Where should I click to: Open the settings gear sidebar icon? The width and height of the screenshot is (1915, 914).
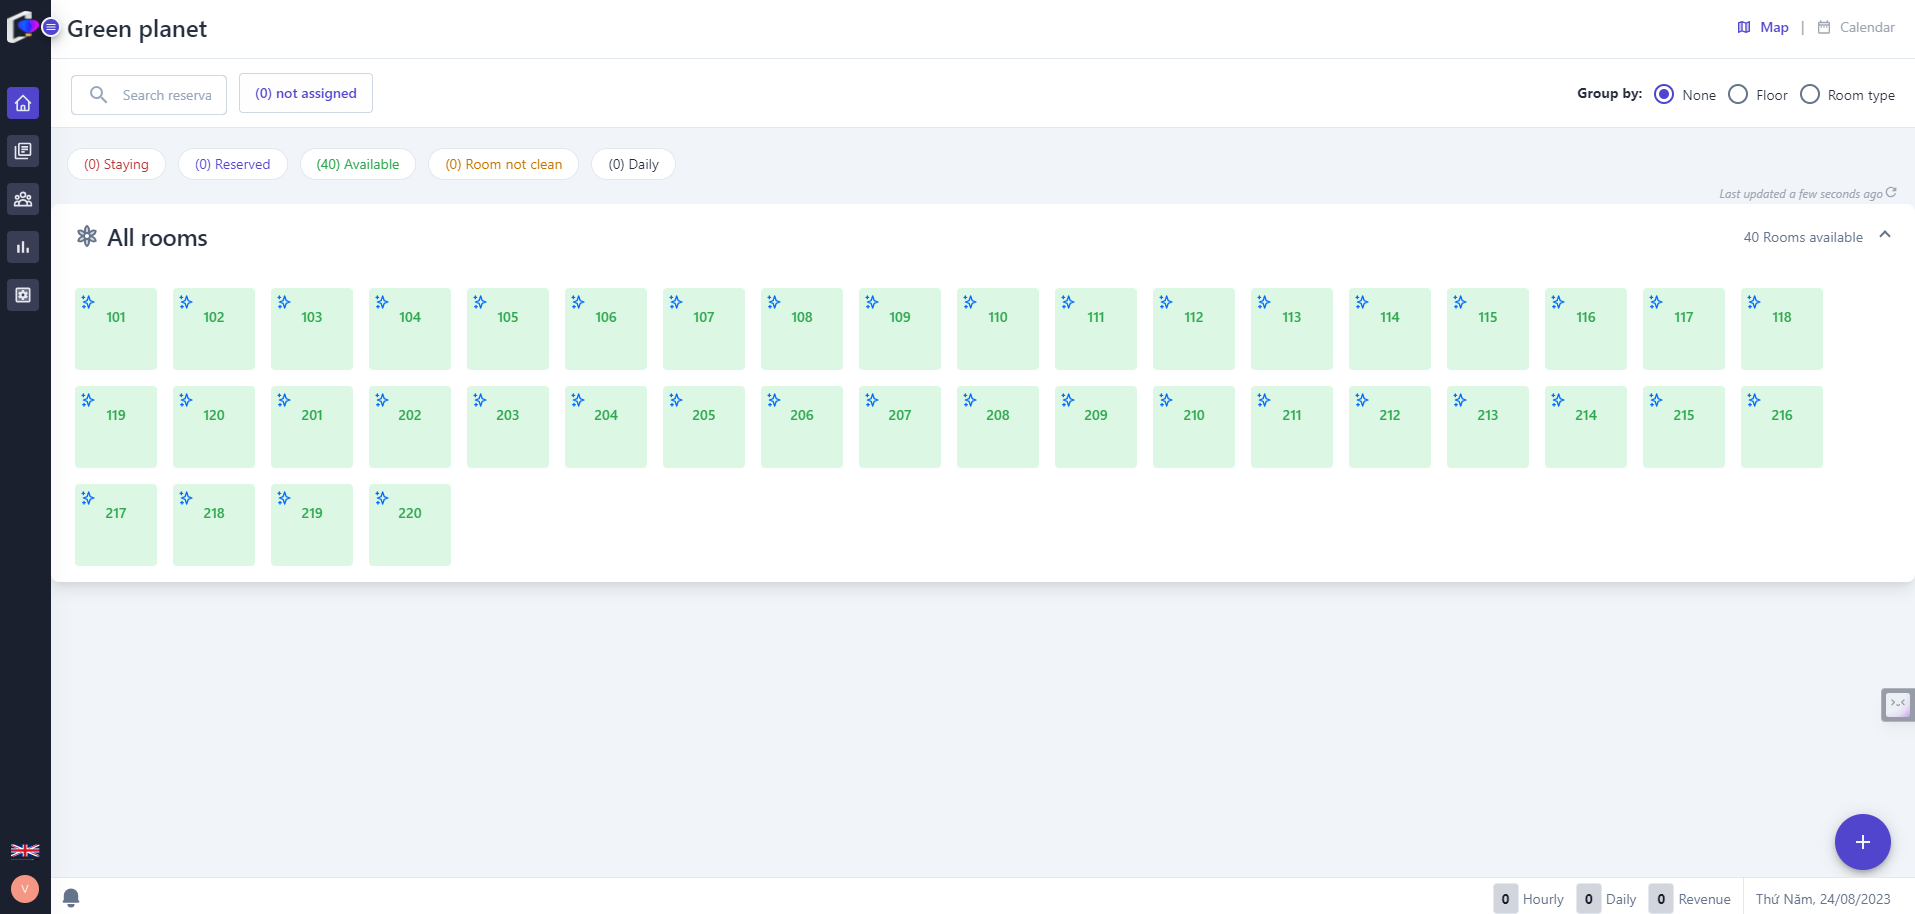23,295
